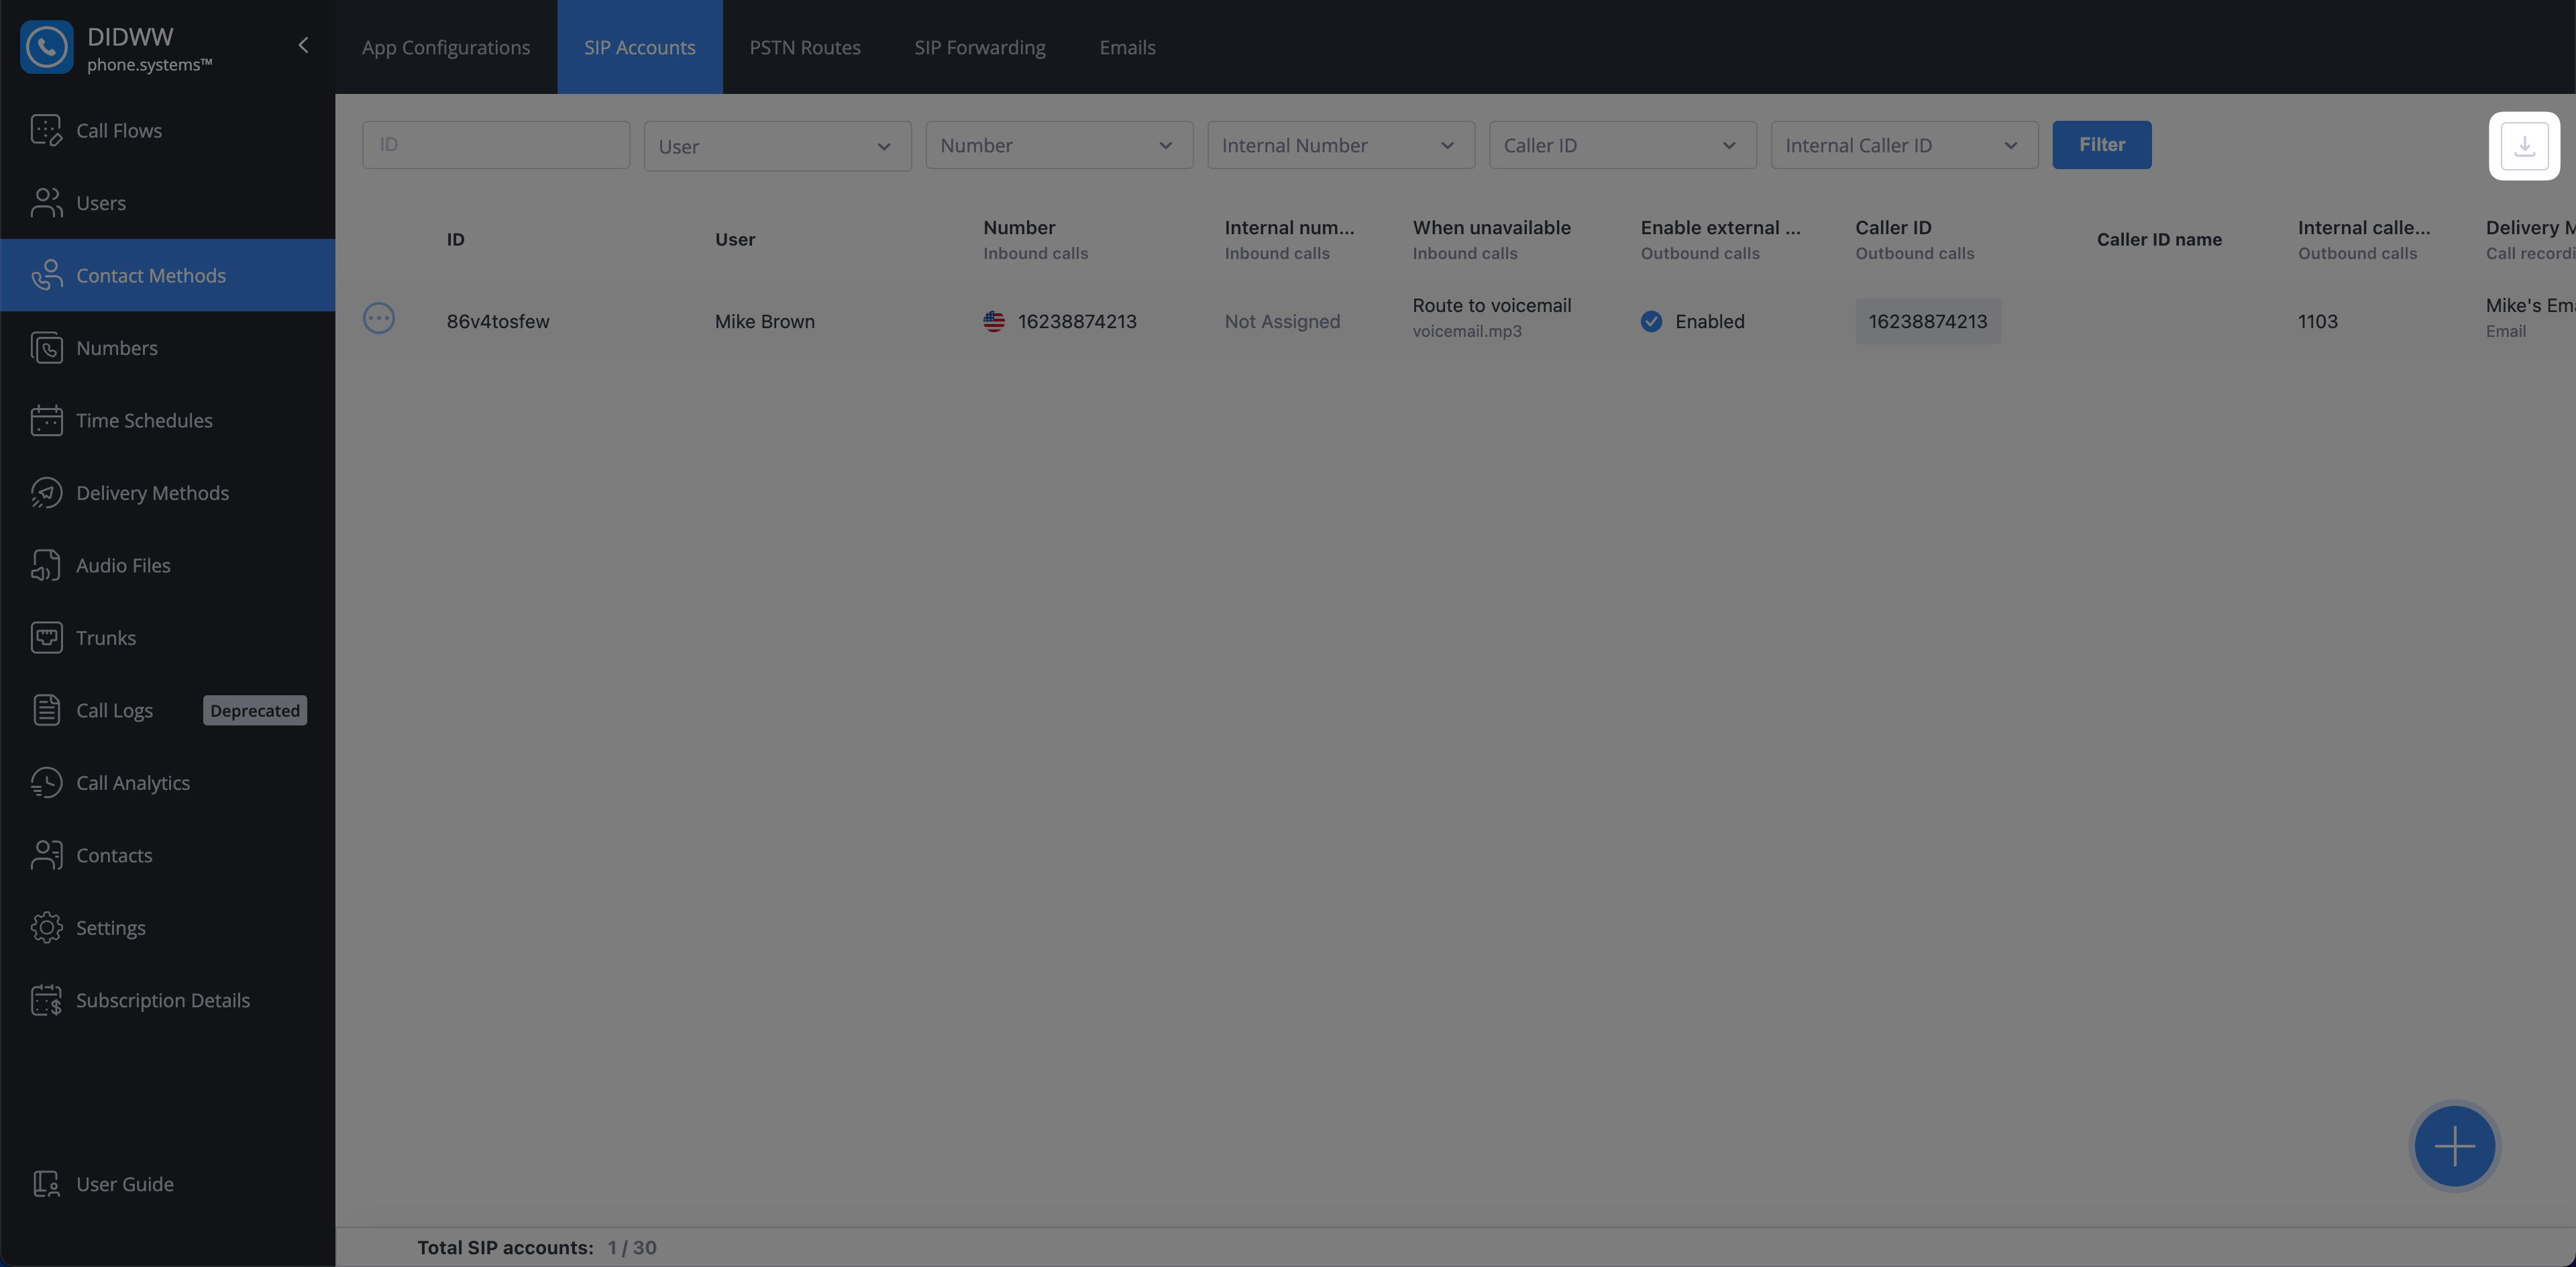The width and height of the screenshot is (2576, 1267).
Task: Click the Call Logs document icon
Action: (46, 711)
